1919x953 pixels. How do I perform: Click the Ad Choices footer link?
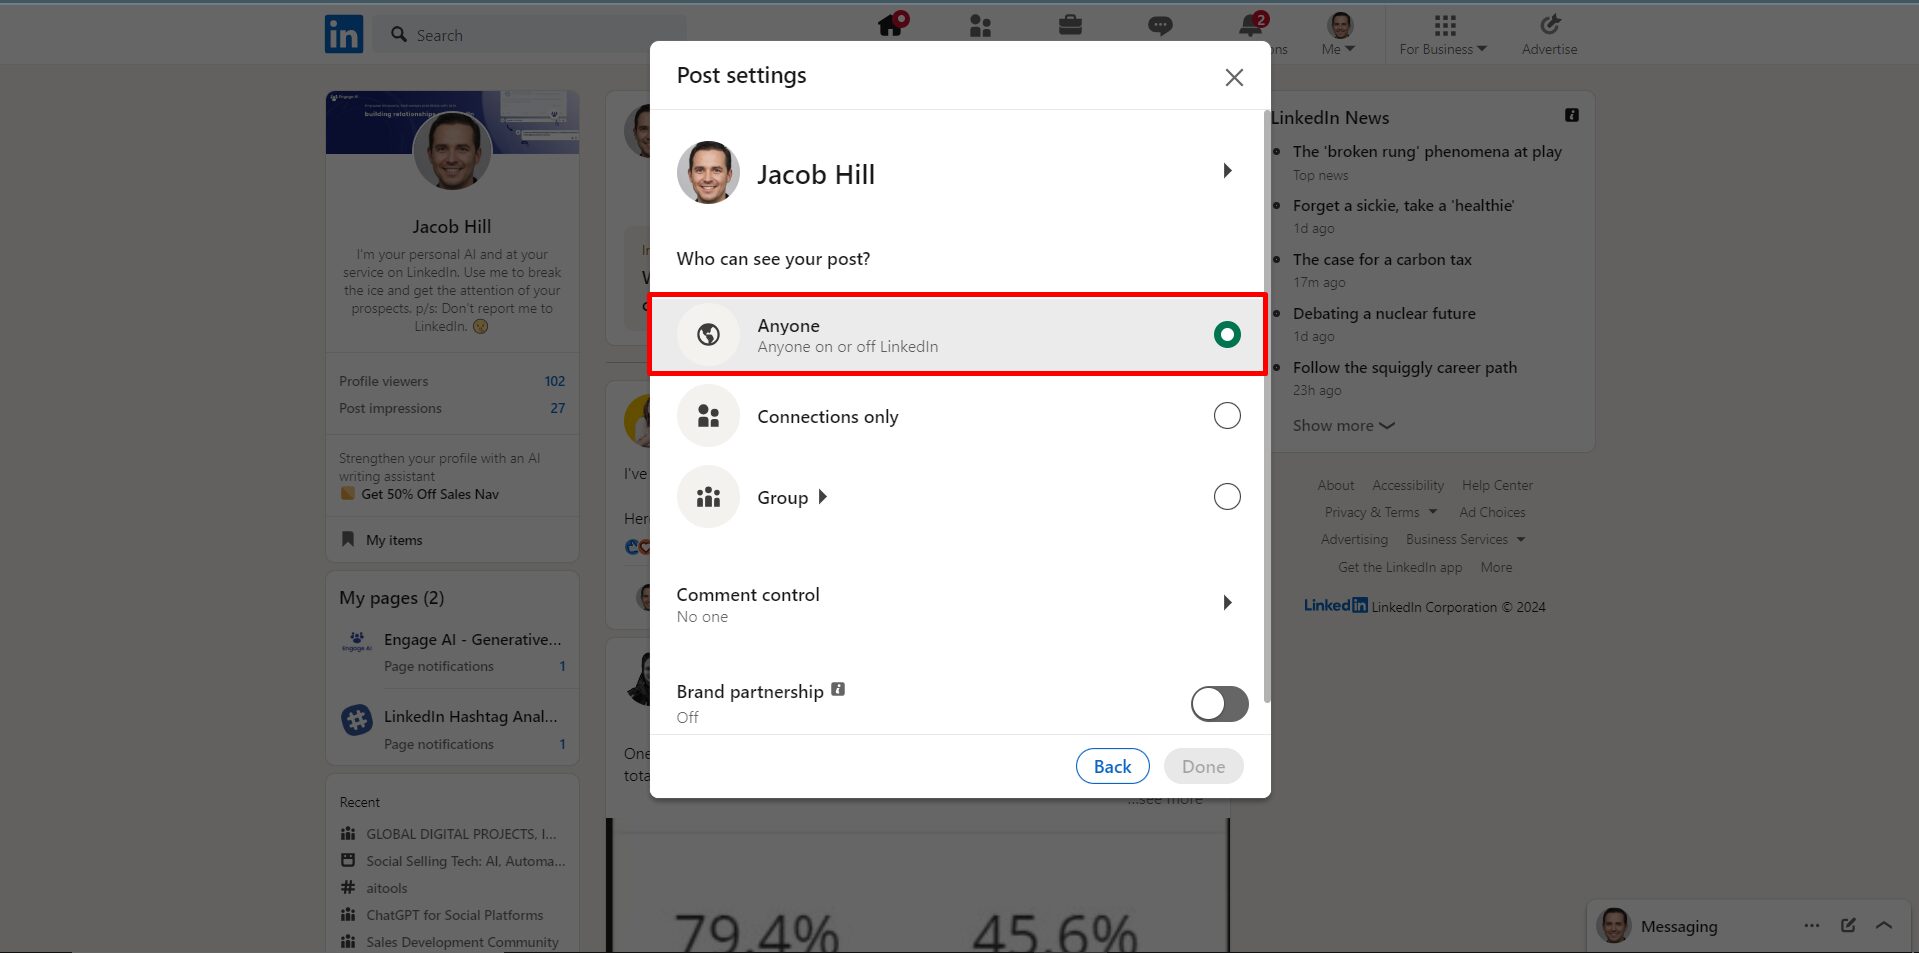(1492, 512)
